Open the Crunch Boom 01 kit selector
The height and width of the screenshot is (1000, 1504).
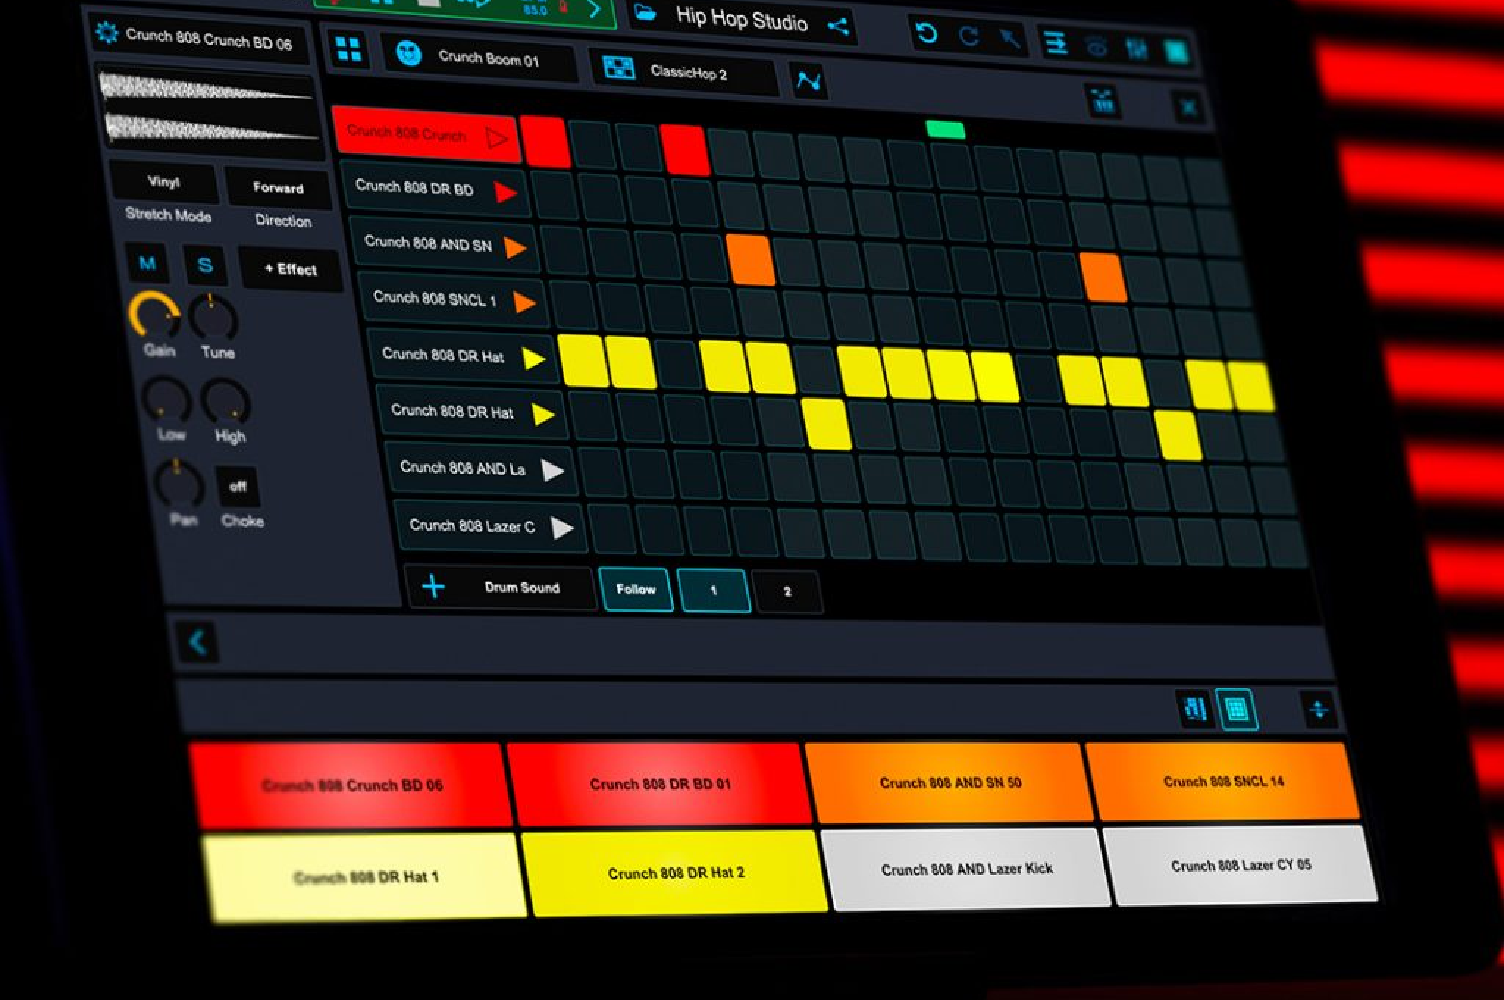pyautogui.click(x=480, y=58)
